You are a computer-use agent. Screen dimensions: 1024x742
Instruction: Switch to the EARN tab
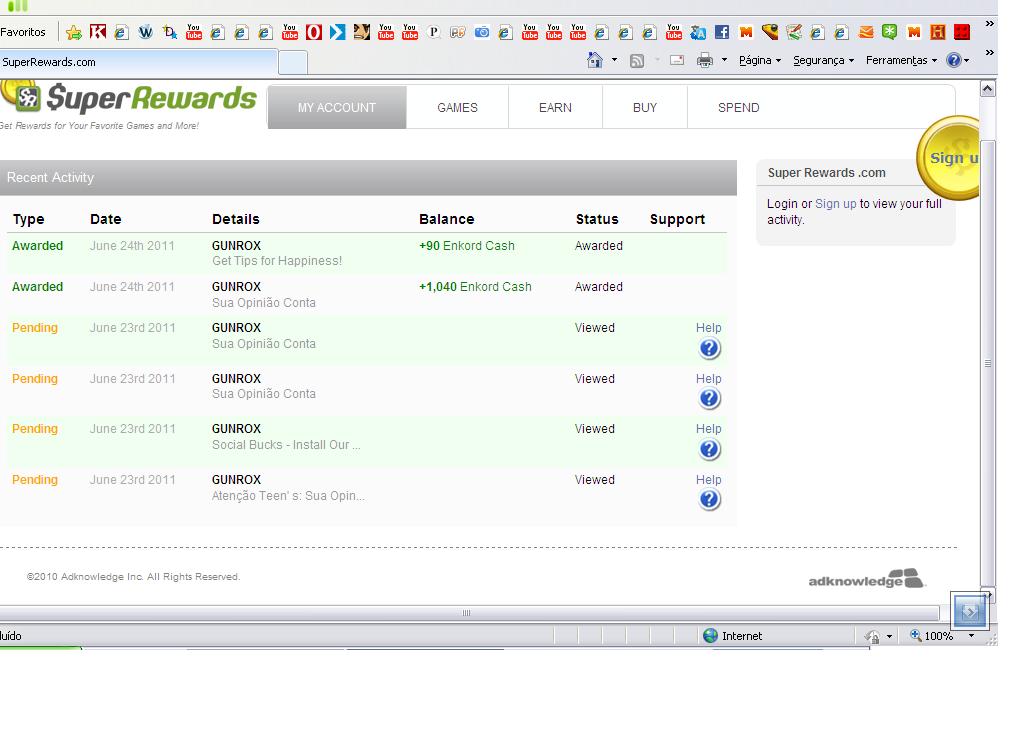tap(555, 108)
